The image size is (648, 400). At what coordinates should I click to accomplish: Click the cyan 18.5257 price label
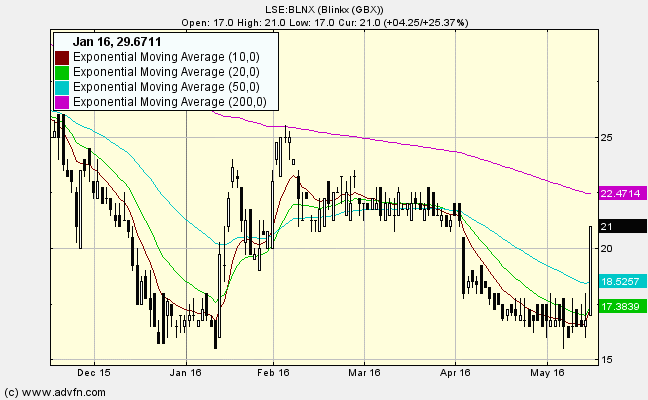tap(622, 282)
